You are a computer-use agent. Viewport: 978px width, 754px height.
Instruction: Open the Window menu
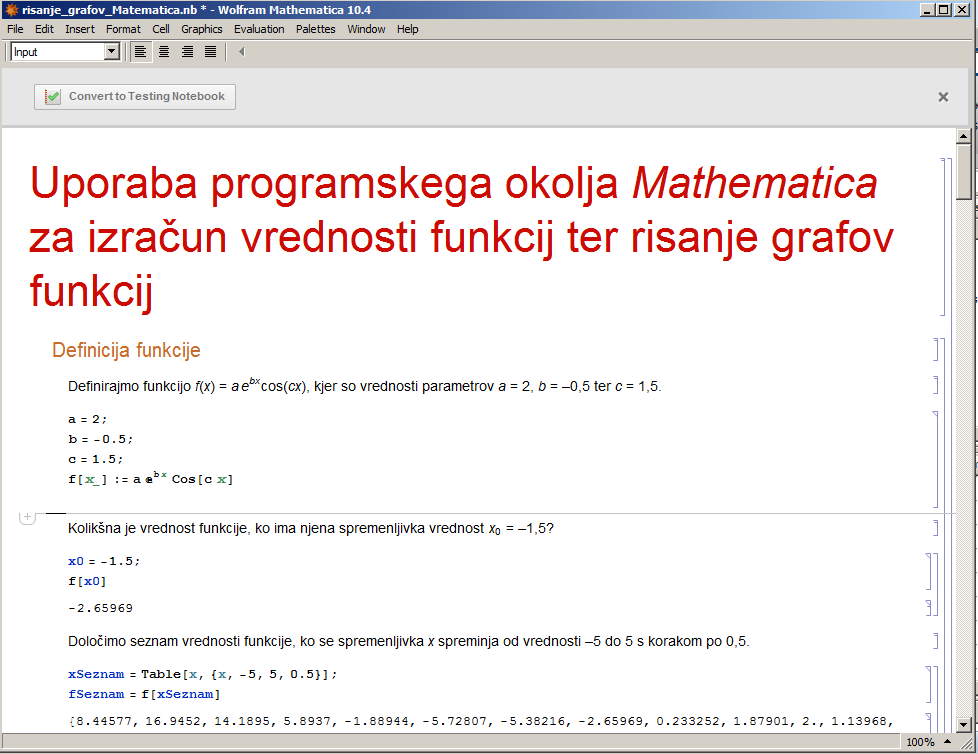click(366, 29)
